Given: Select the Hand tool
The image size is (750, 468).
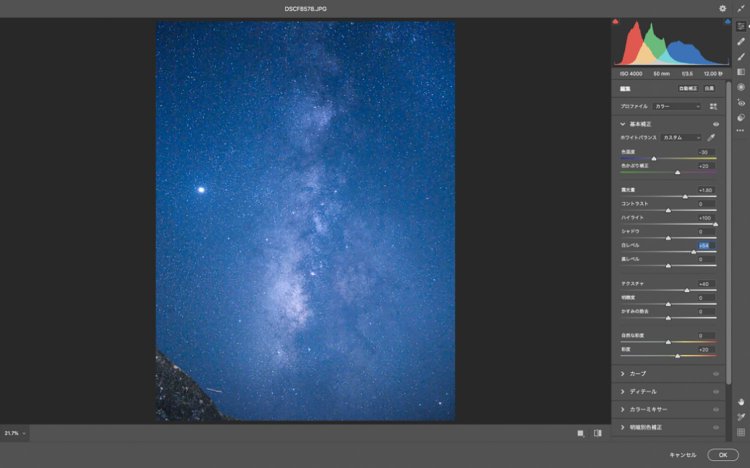Looking at the screenshot, I should [741, 401].
